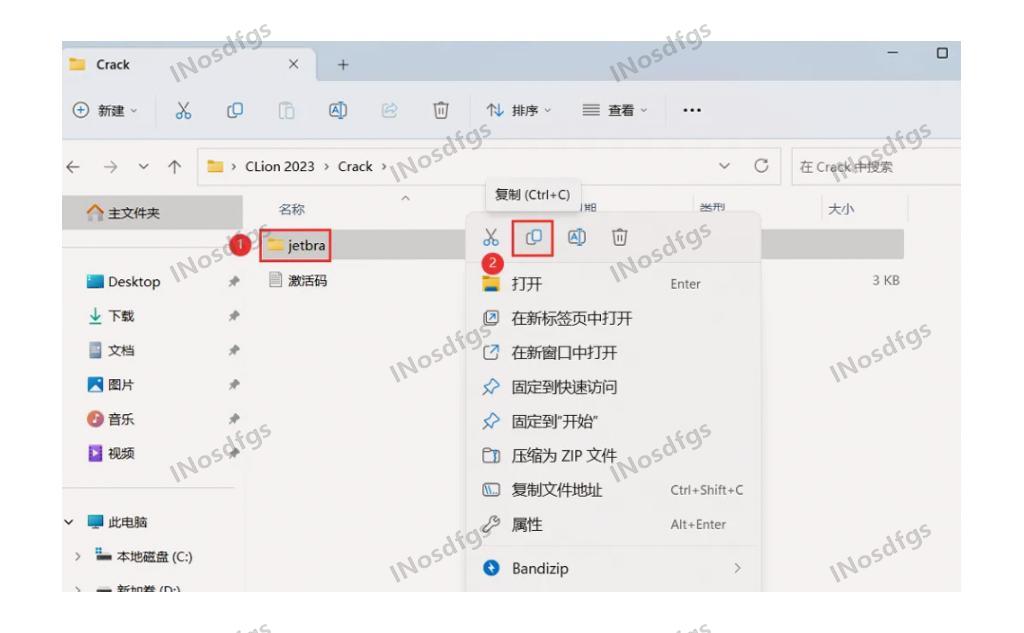Unpin 文档 using its pin icon
Screen dimensions: 1024x633
[x=233, y=351]
